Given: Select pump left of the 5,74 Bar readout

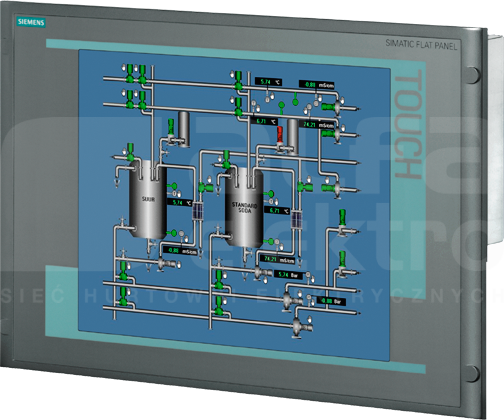Looking at the screenshot, I should click(x=263, y=273).
